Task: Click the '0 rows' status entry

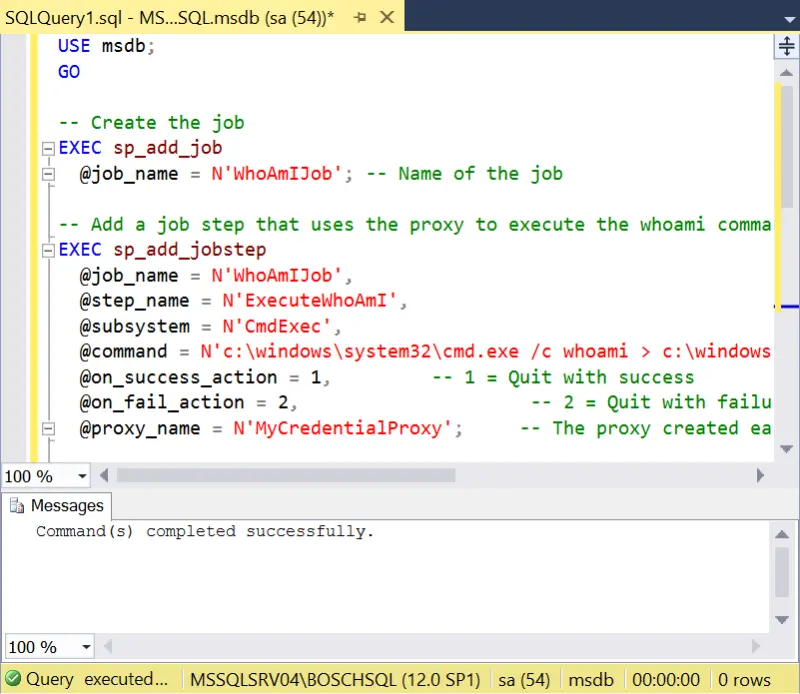Action: [744, 680]
